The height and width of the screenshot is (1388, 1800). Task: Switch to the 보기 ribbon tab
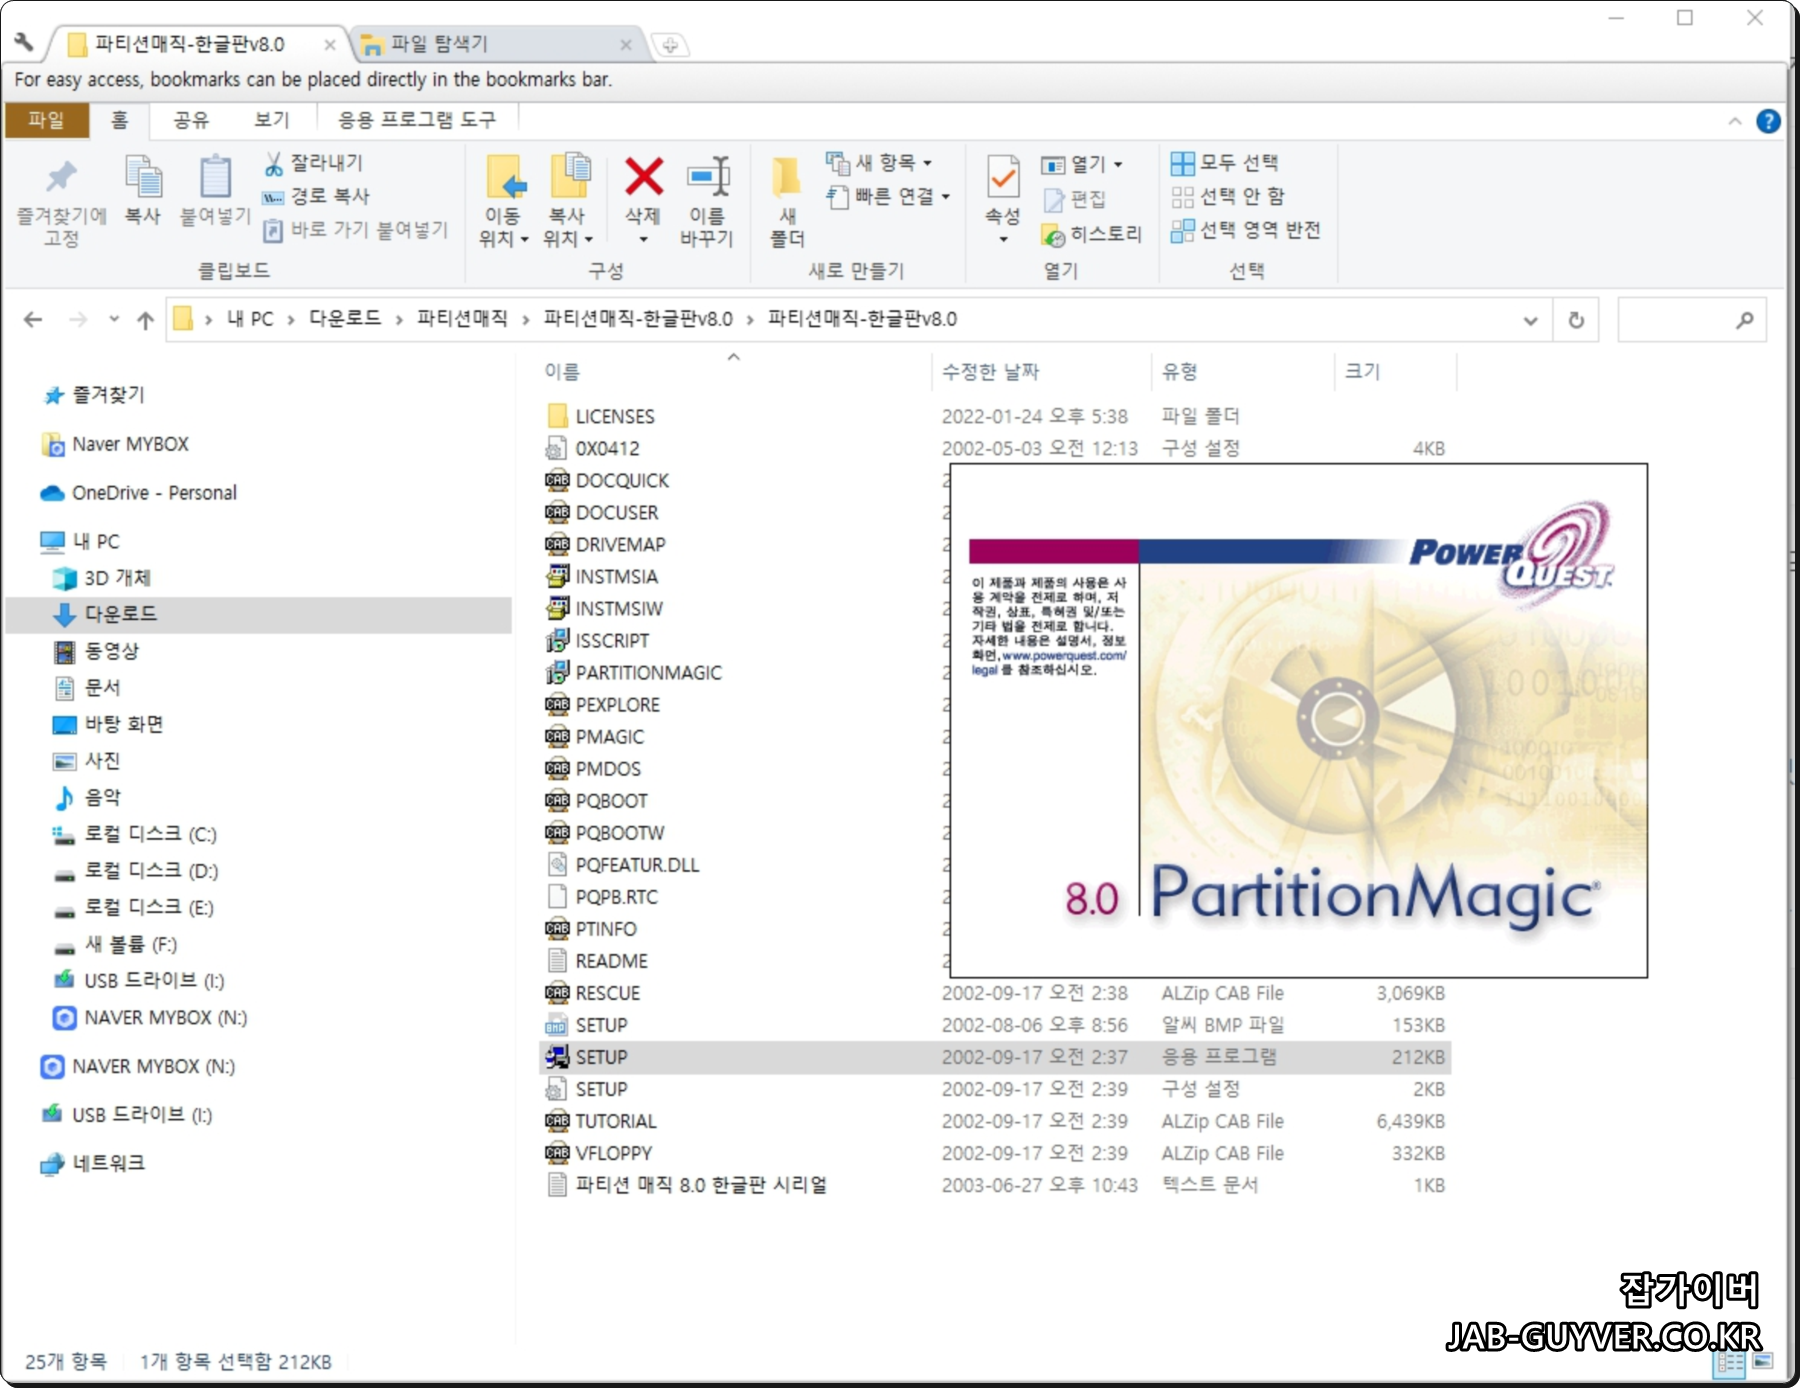tap(271, 120)
